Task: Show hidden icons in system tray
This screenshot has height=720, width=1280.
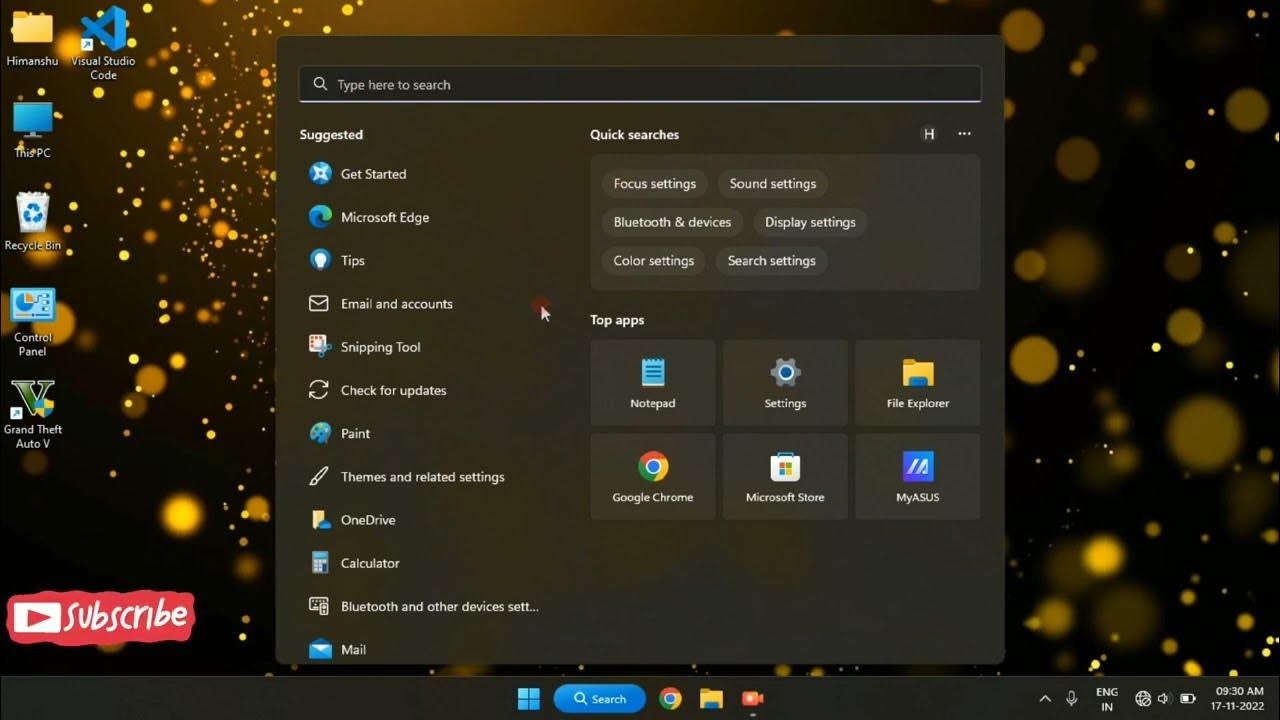Action: (x=1045, y=699)
